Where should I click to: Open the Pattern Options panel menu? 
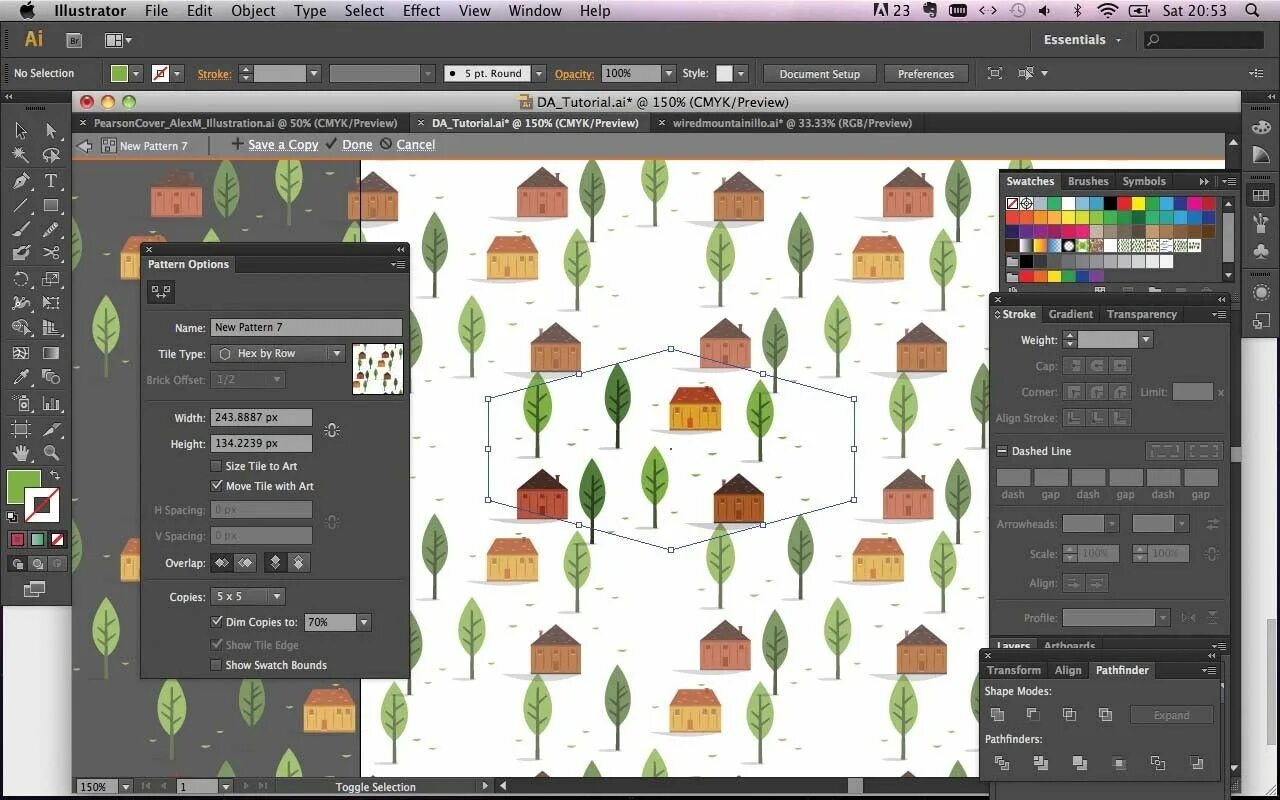click(399, 265)
